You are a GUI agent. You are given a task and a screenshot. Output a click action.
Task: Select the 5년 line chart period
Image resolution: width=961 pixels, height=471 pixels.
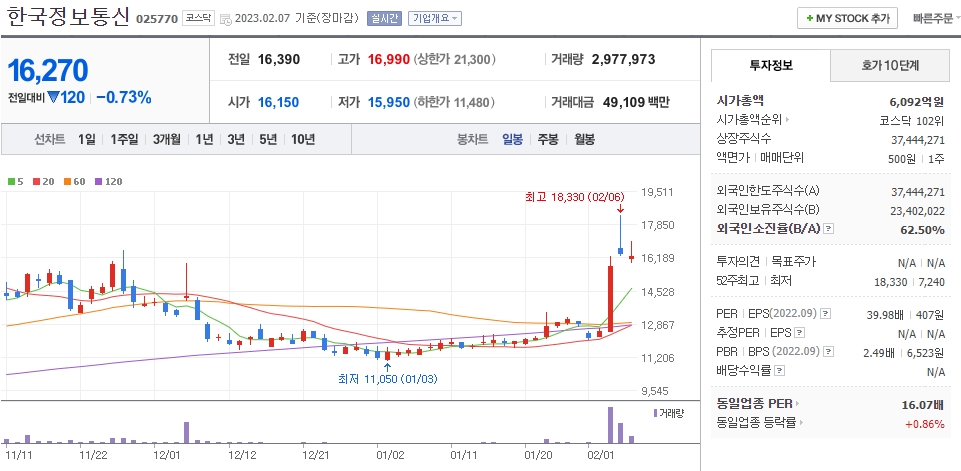click(268, 139)
